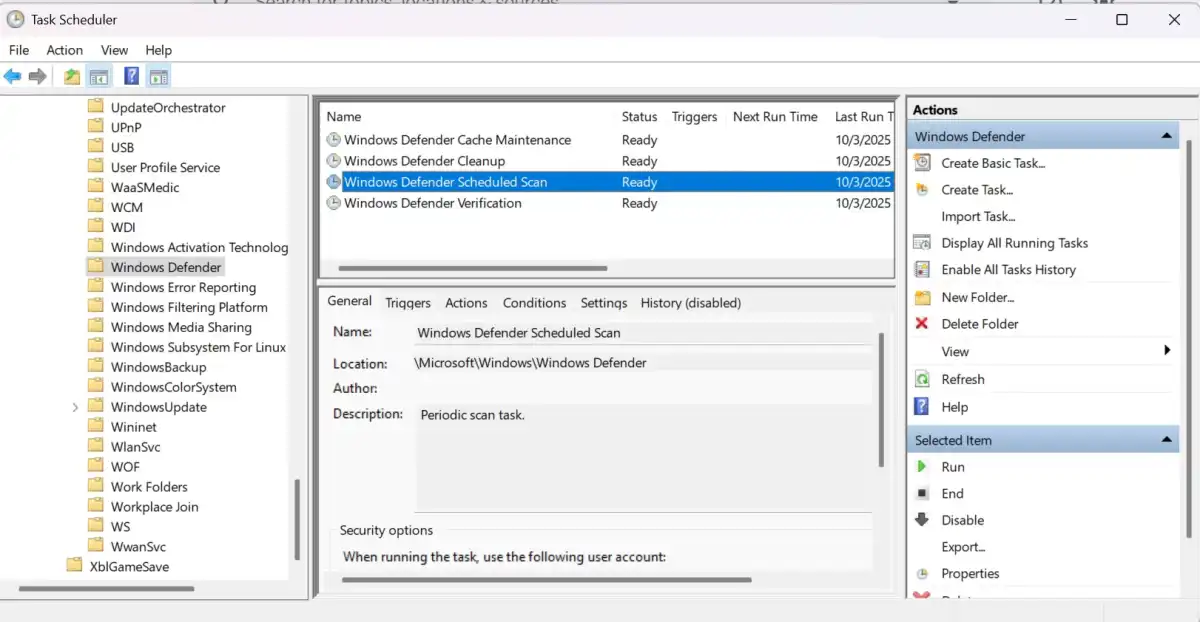Click the Refresh icon in Actions

(x=922, y=379)
